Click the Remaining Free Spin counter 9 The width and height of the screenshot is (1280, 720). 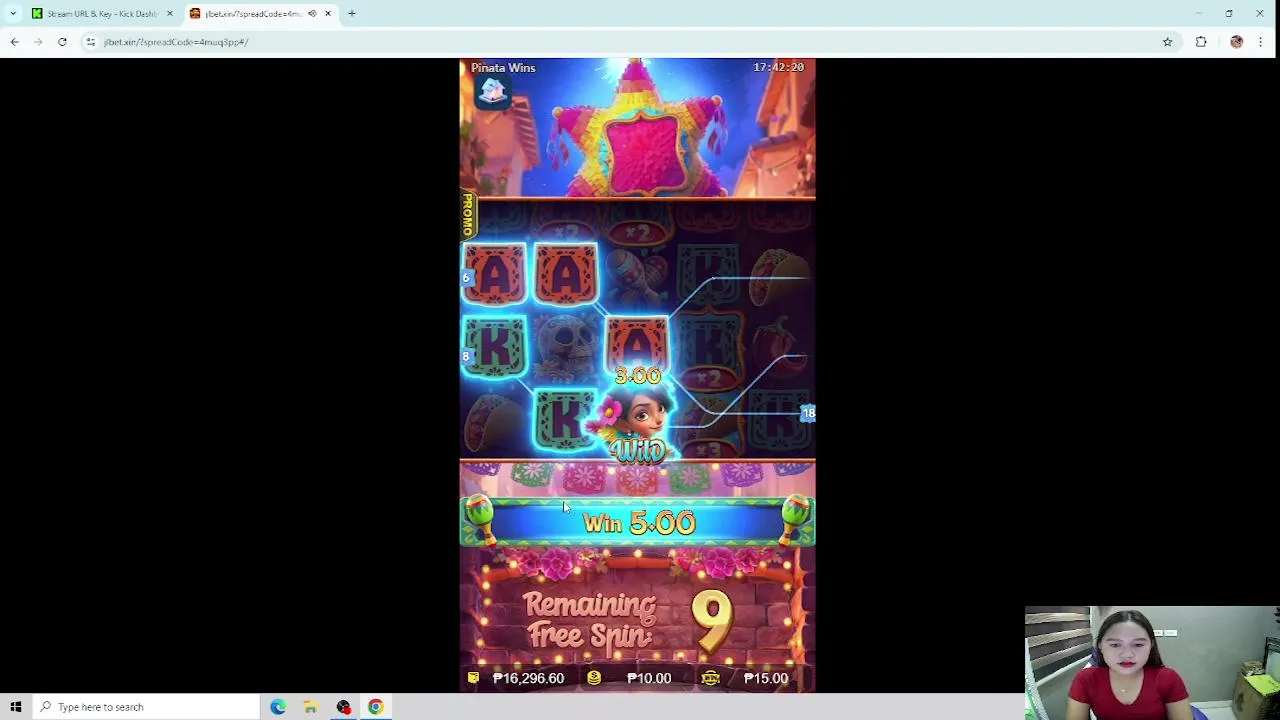712,621
